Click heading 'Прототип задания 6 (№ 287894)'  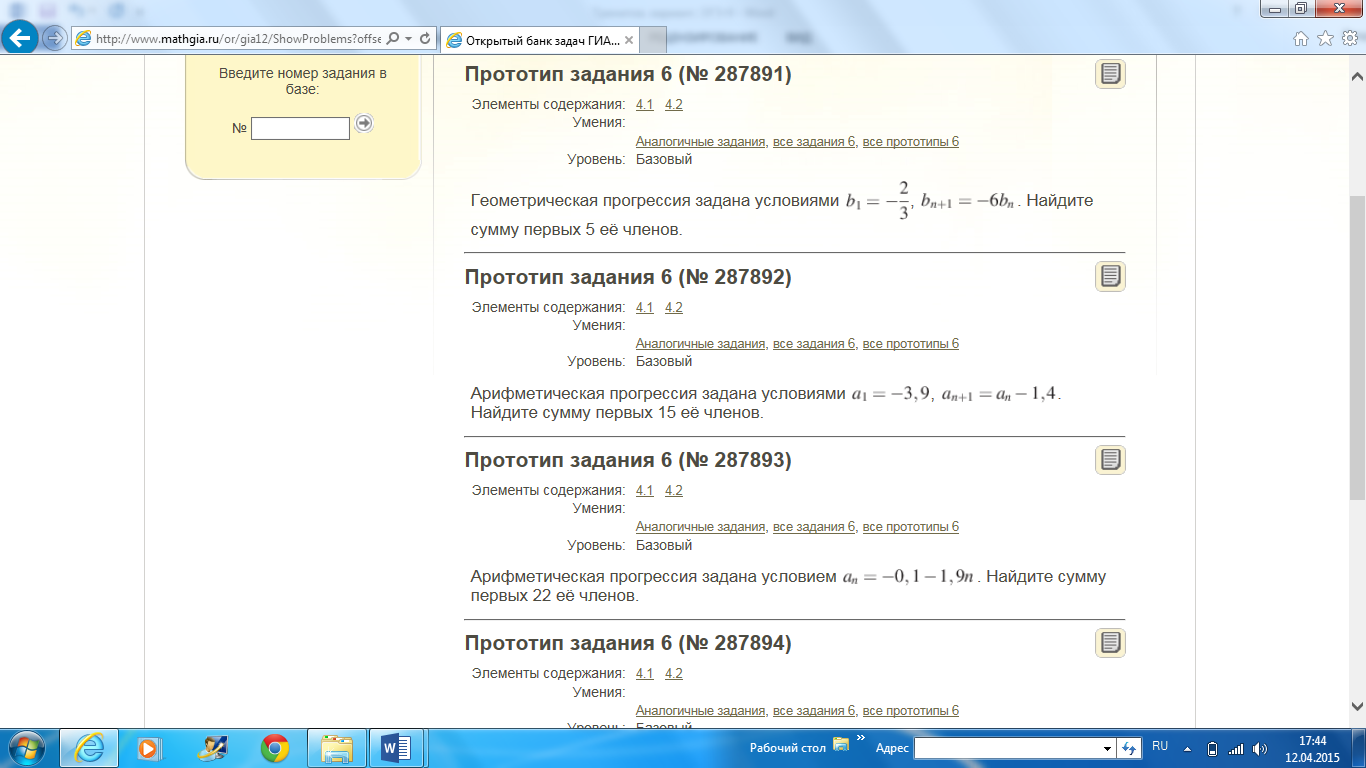tap(628, 643)
